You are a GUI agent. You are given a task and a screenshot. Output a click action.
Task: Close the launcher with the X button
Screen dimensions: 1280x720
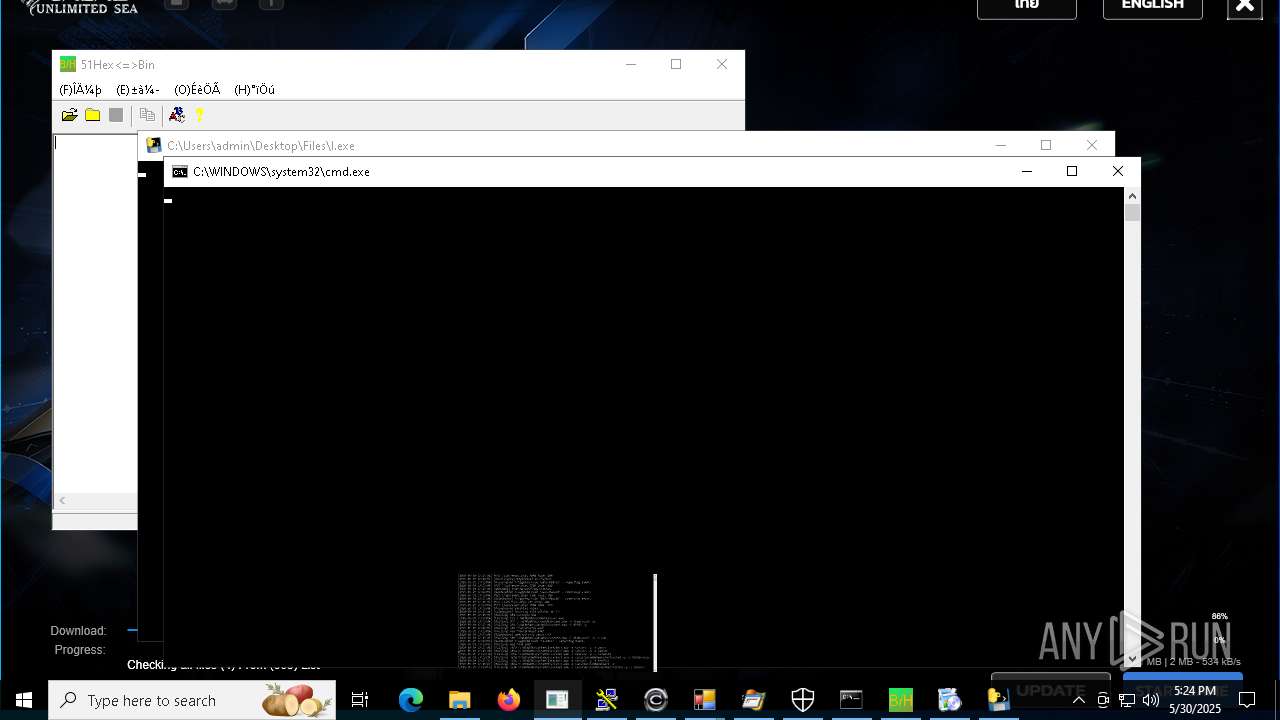pos(1245,6)
